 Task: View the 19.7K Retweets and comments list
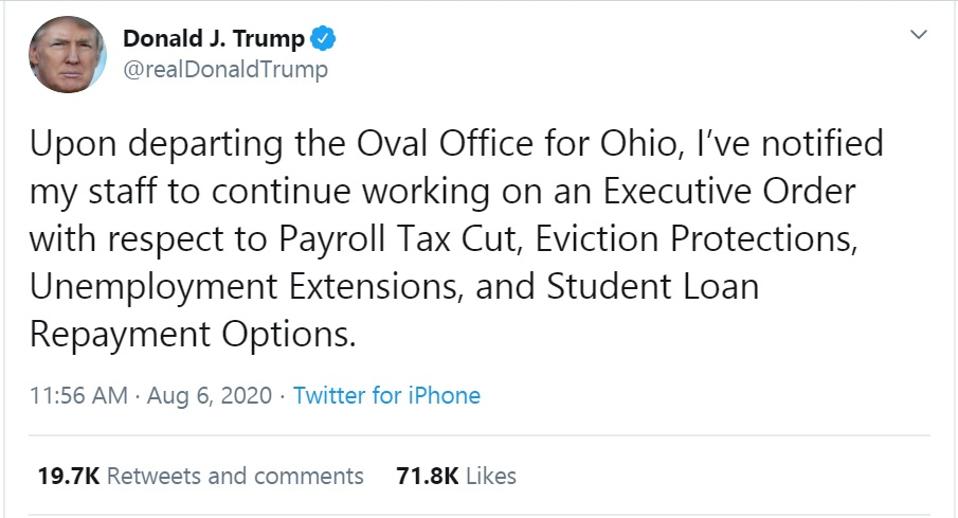coord(200,475)
